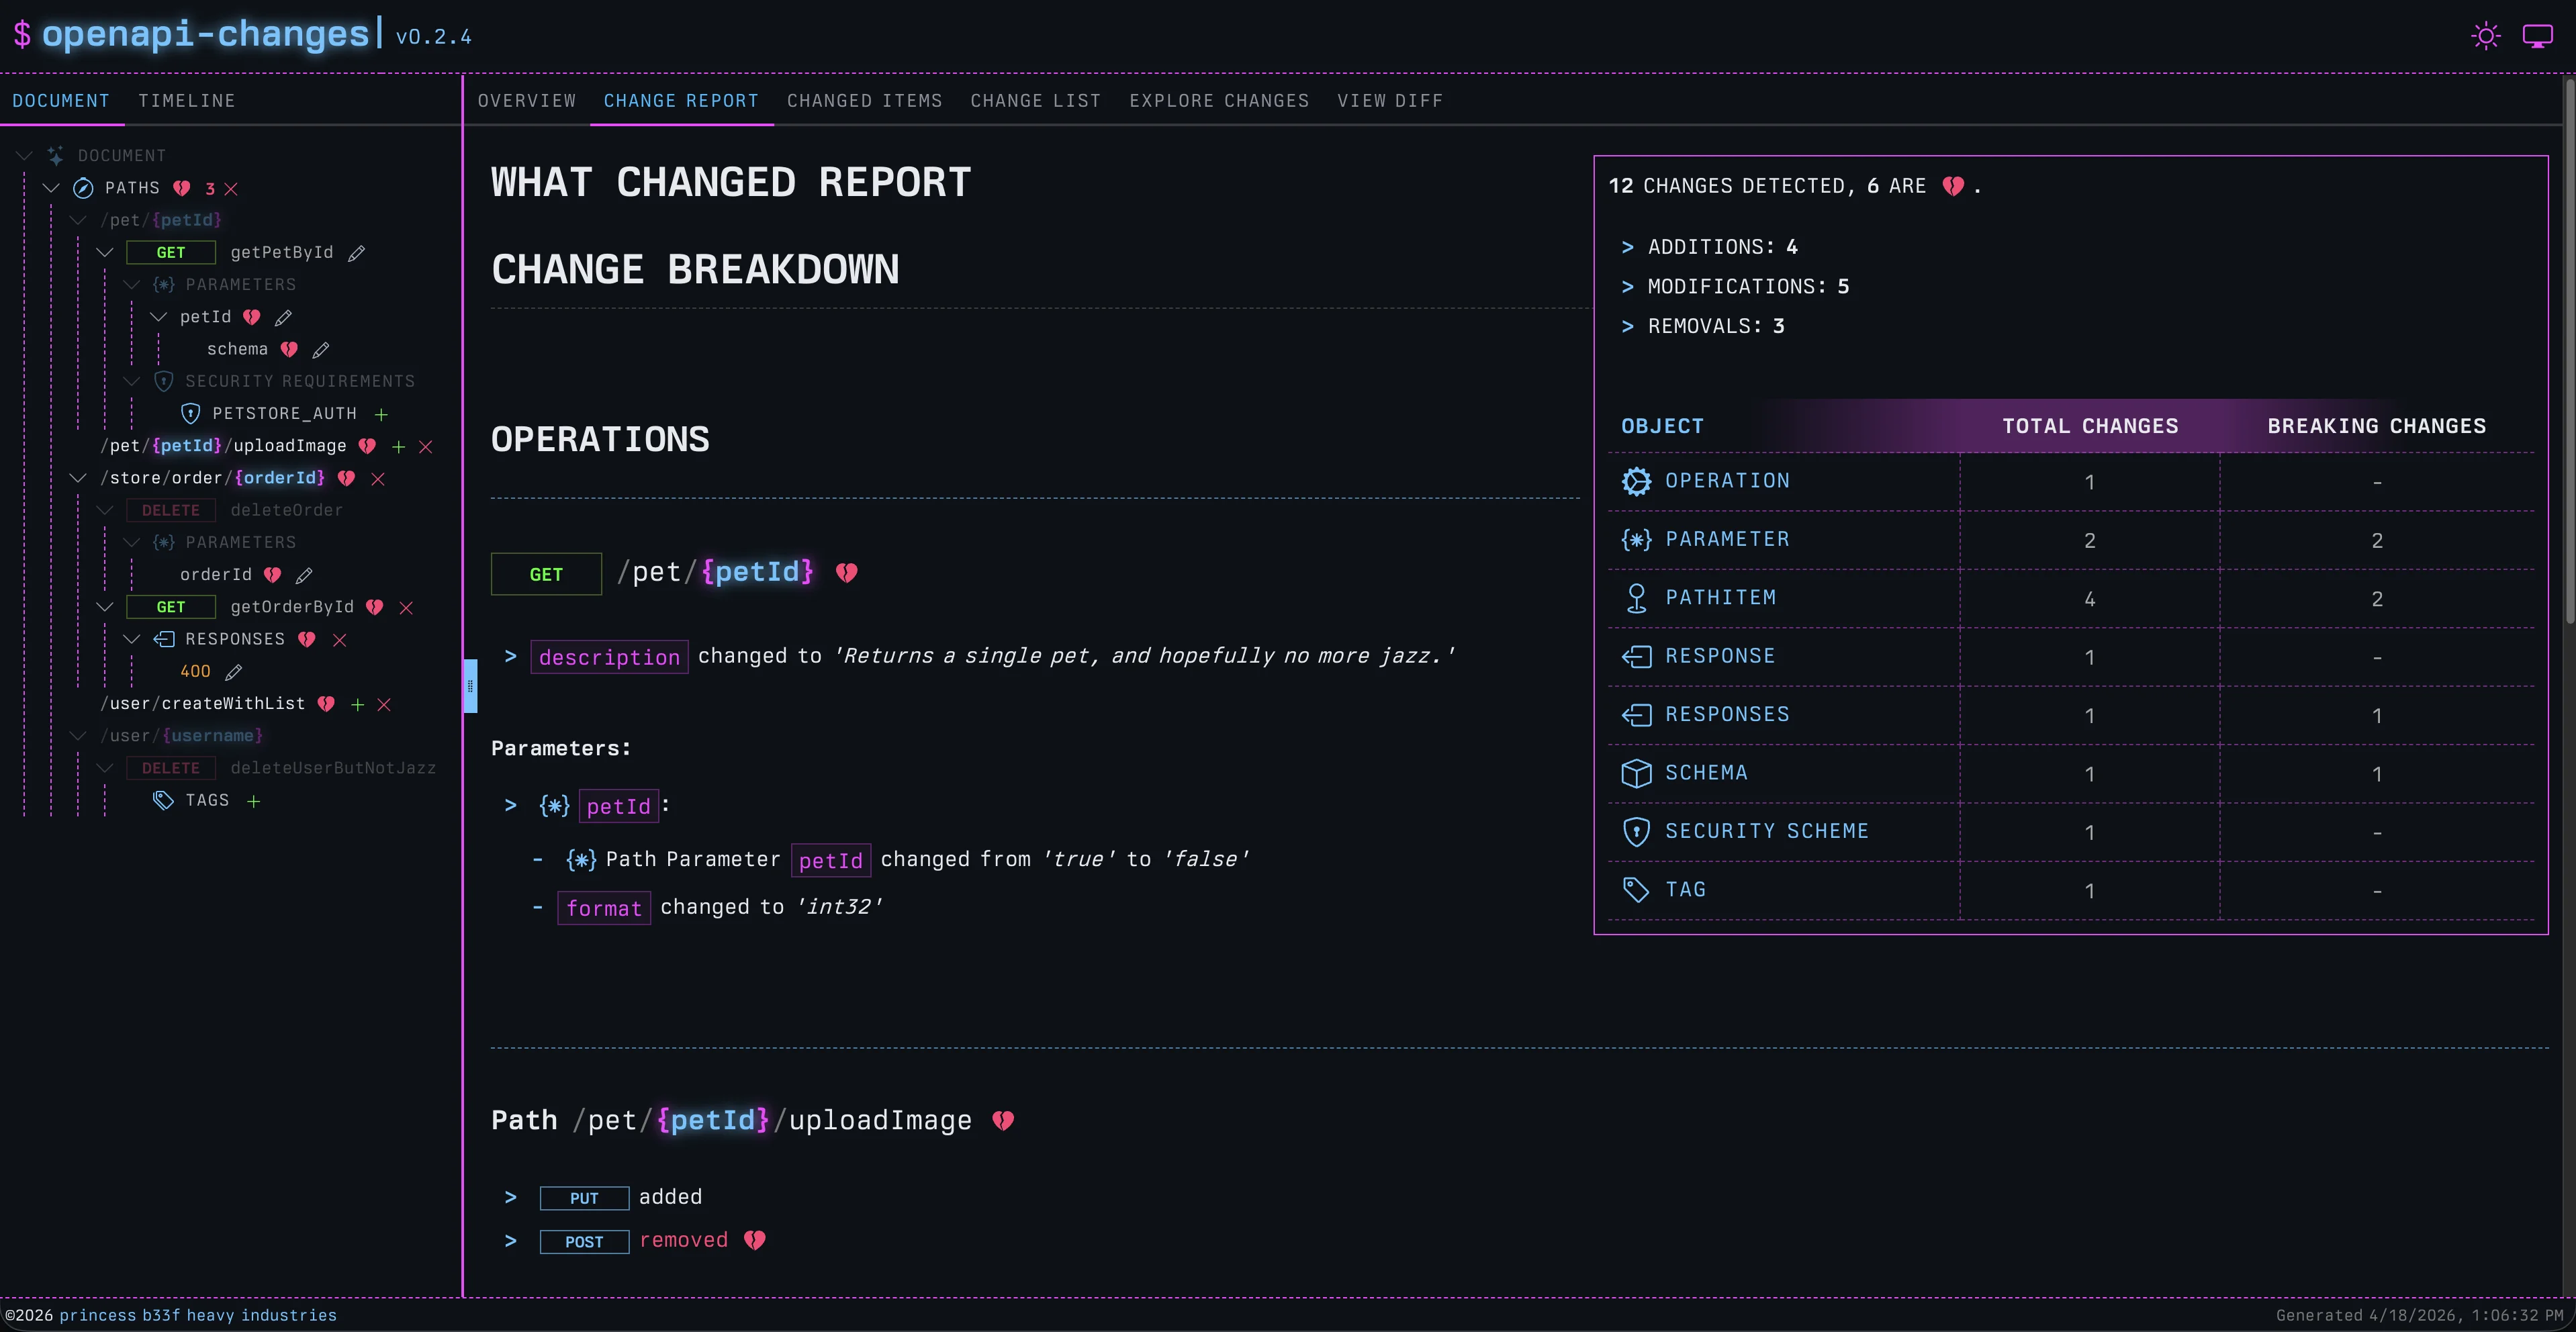This screenshot has height=1332, width=2576.
Task: Toggle the light mode sun icon
Action: coord(2485,37)
